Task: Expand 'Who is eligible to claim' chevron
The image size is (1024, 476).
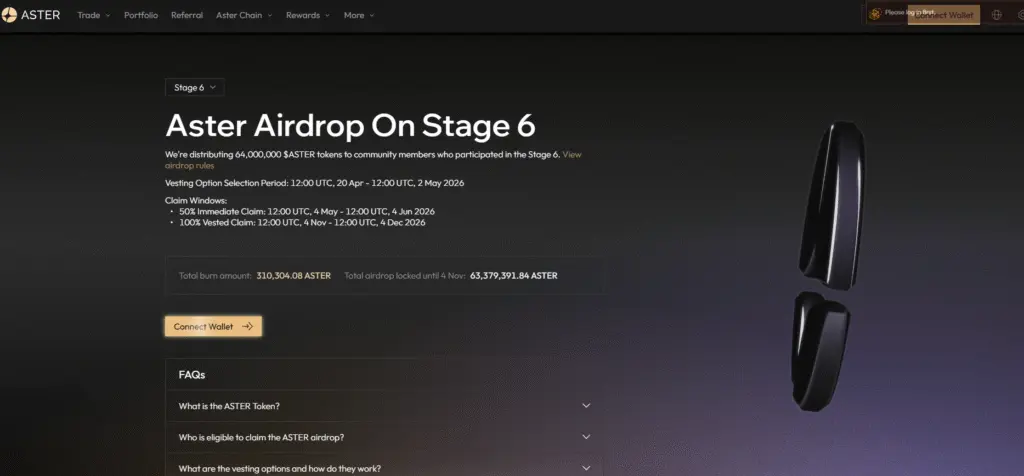Action: [x=586, y=437]
